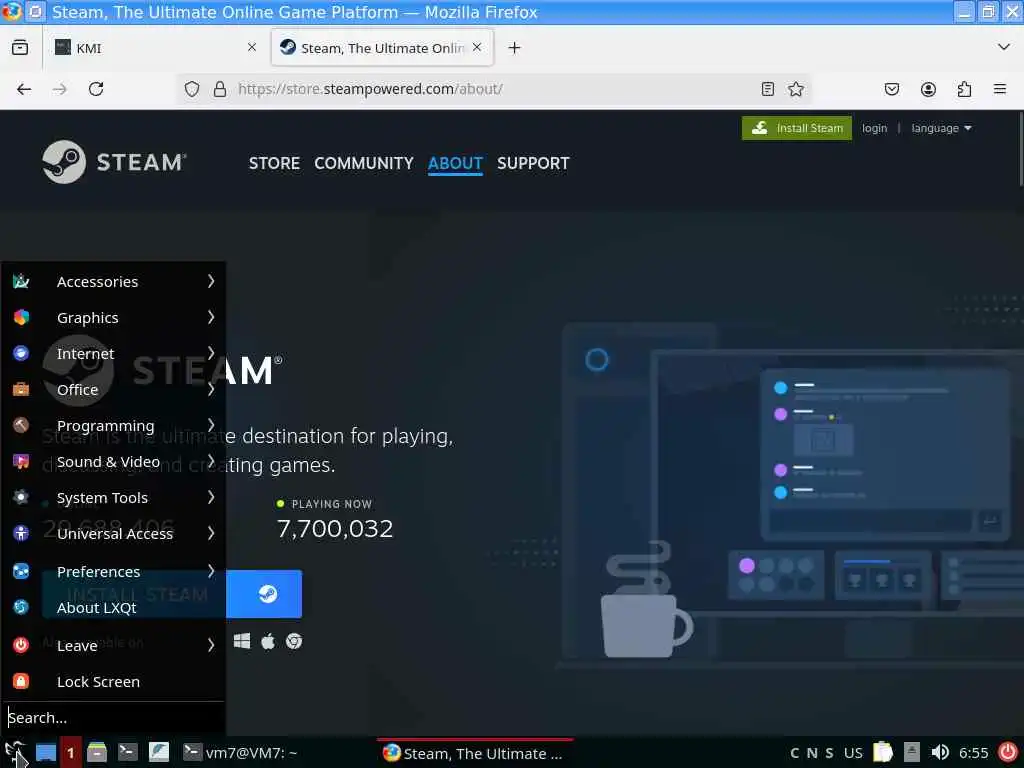Screen dimensions: 1024x768
Task: Click the Chrome OS platform icon
Action: (294, 641)
